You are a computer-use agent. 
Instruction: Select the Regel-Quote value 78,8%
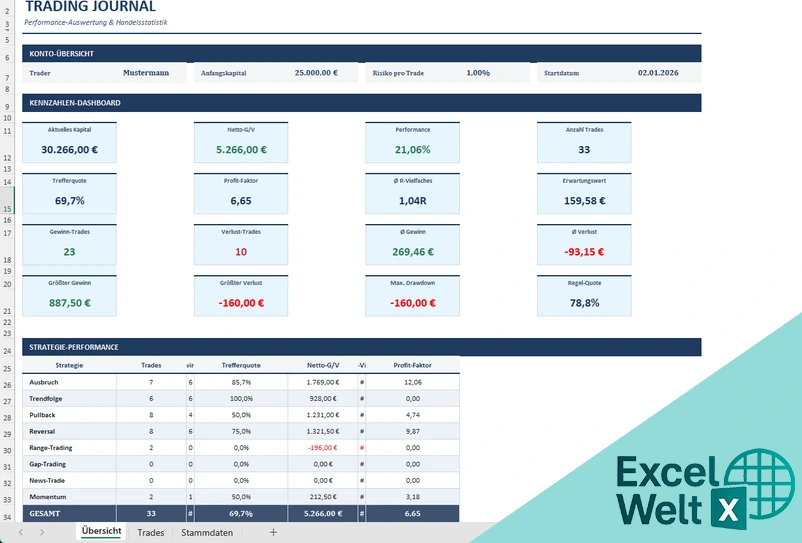point(584,303)
